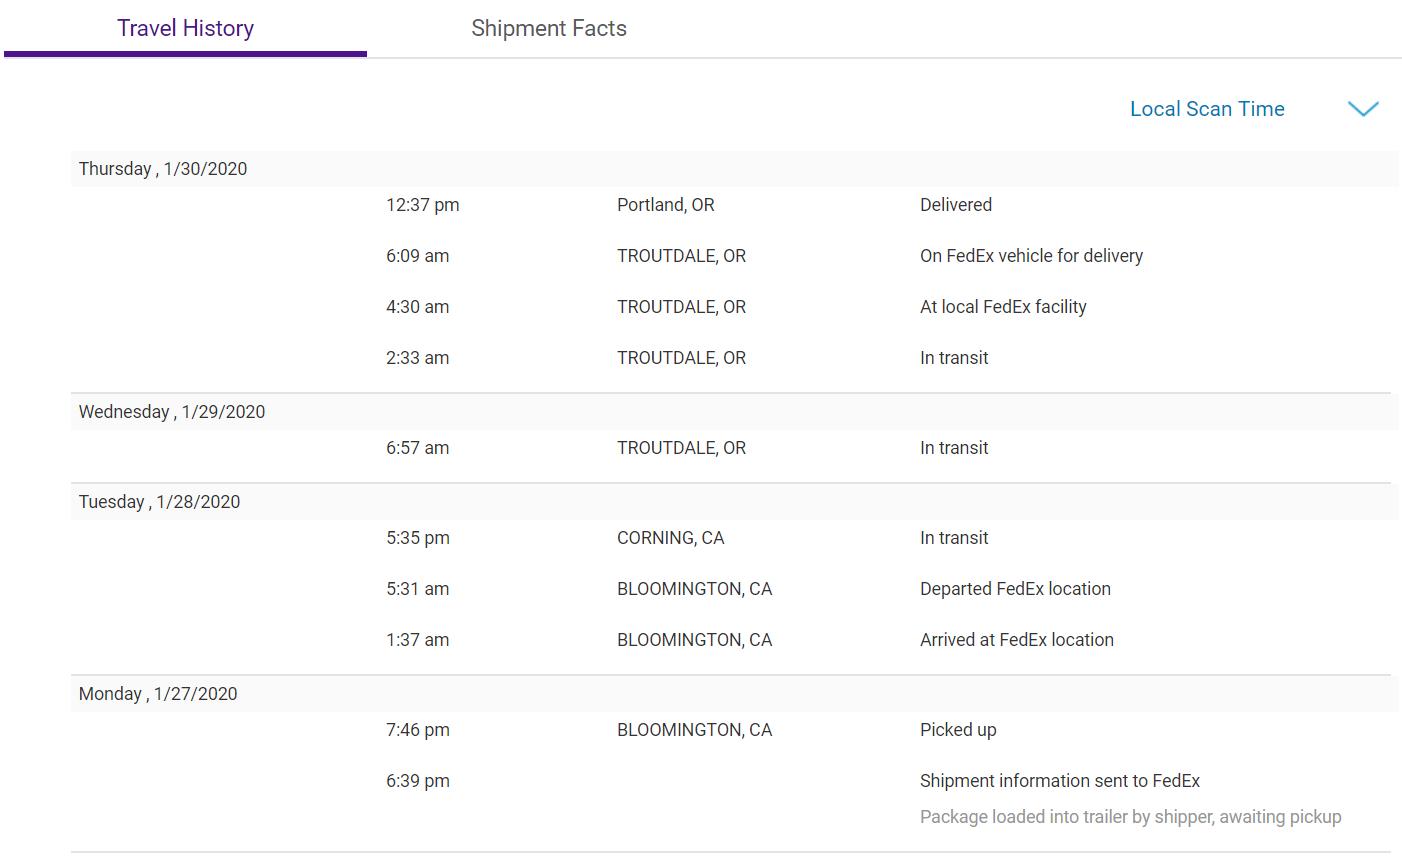This screenshot has height=857, width=1402.
Task: Select the Portland, OR location
Action: tap(666, 205)
